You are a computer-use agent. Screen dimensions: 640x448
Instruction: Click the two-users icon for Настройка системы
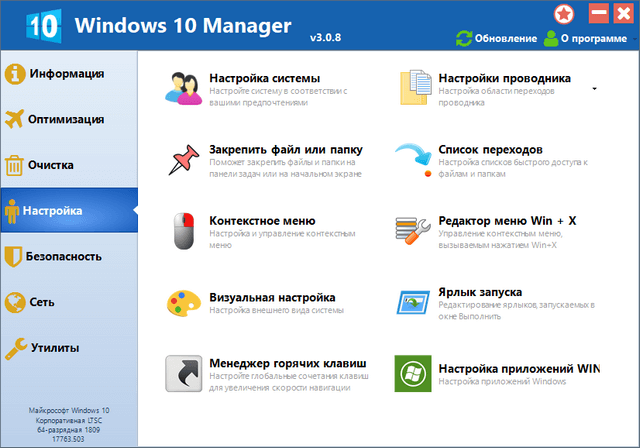coord(184,87)
